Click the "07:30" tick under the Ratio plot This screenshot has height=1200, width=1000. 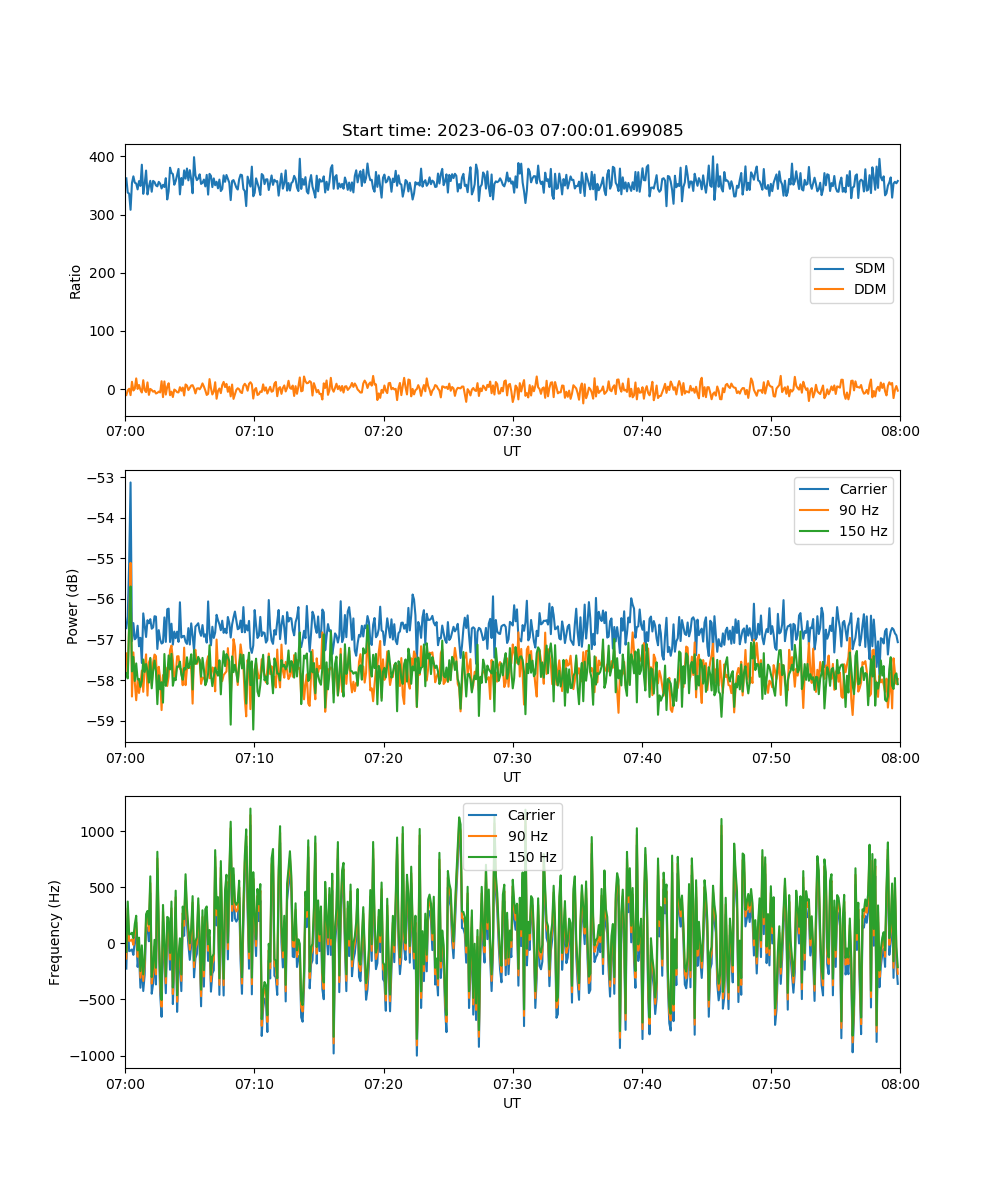(x=512, y=432)
